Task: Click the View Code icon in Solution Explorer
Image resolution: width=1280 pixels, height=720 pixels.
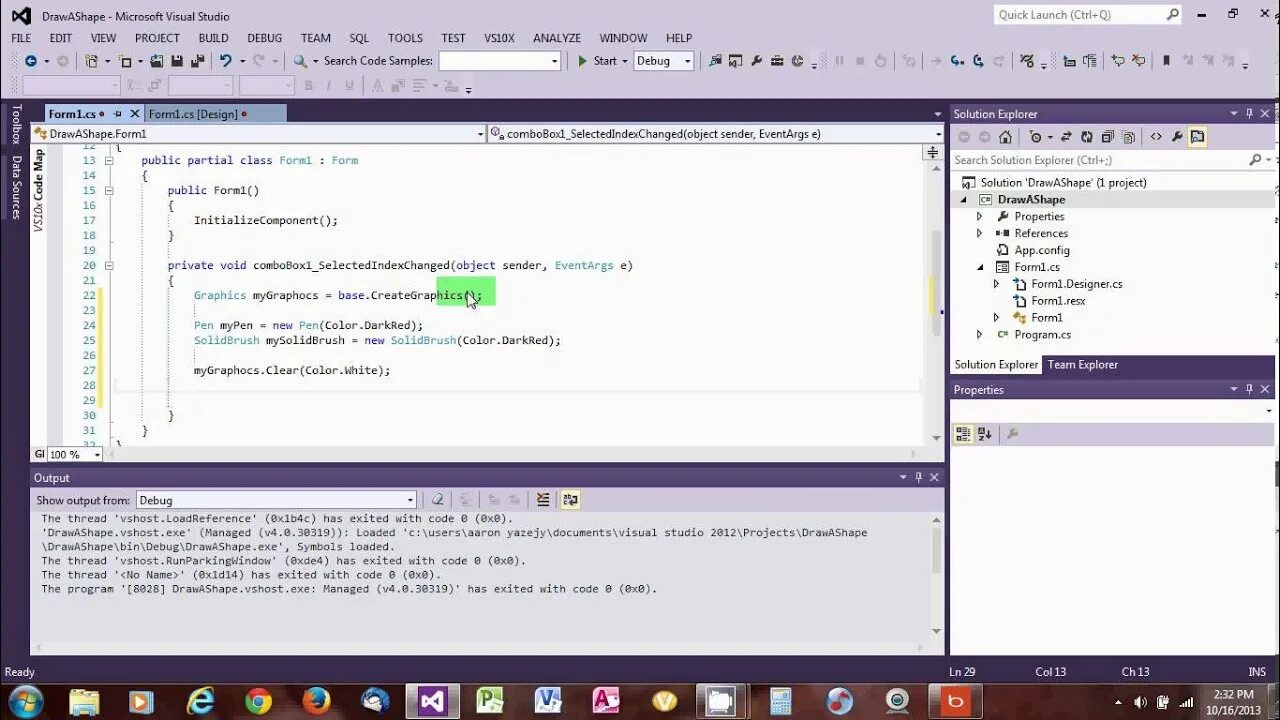Action: (1156, 137)
